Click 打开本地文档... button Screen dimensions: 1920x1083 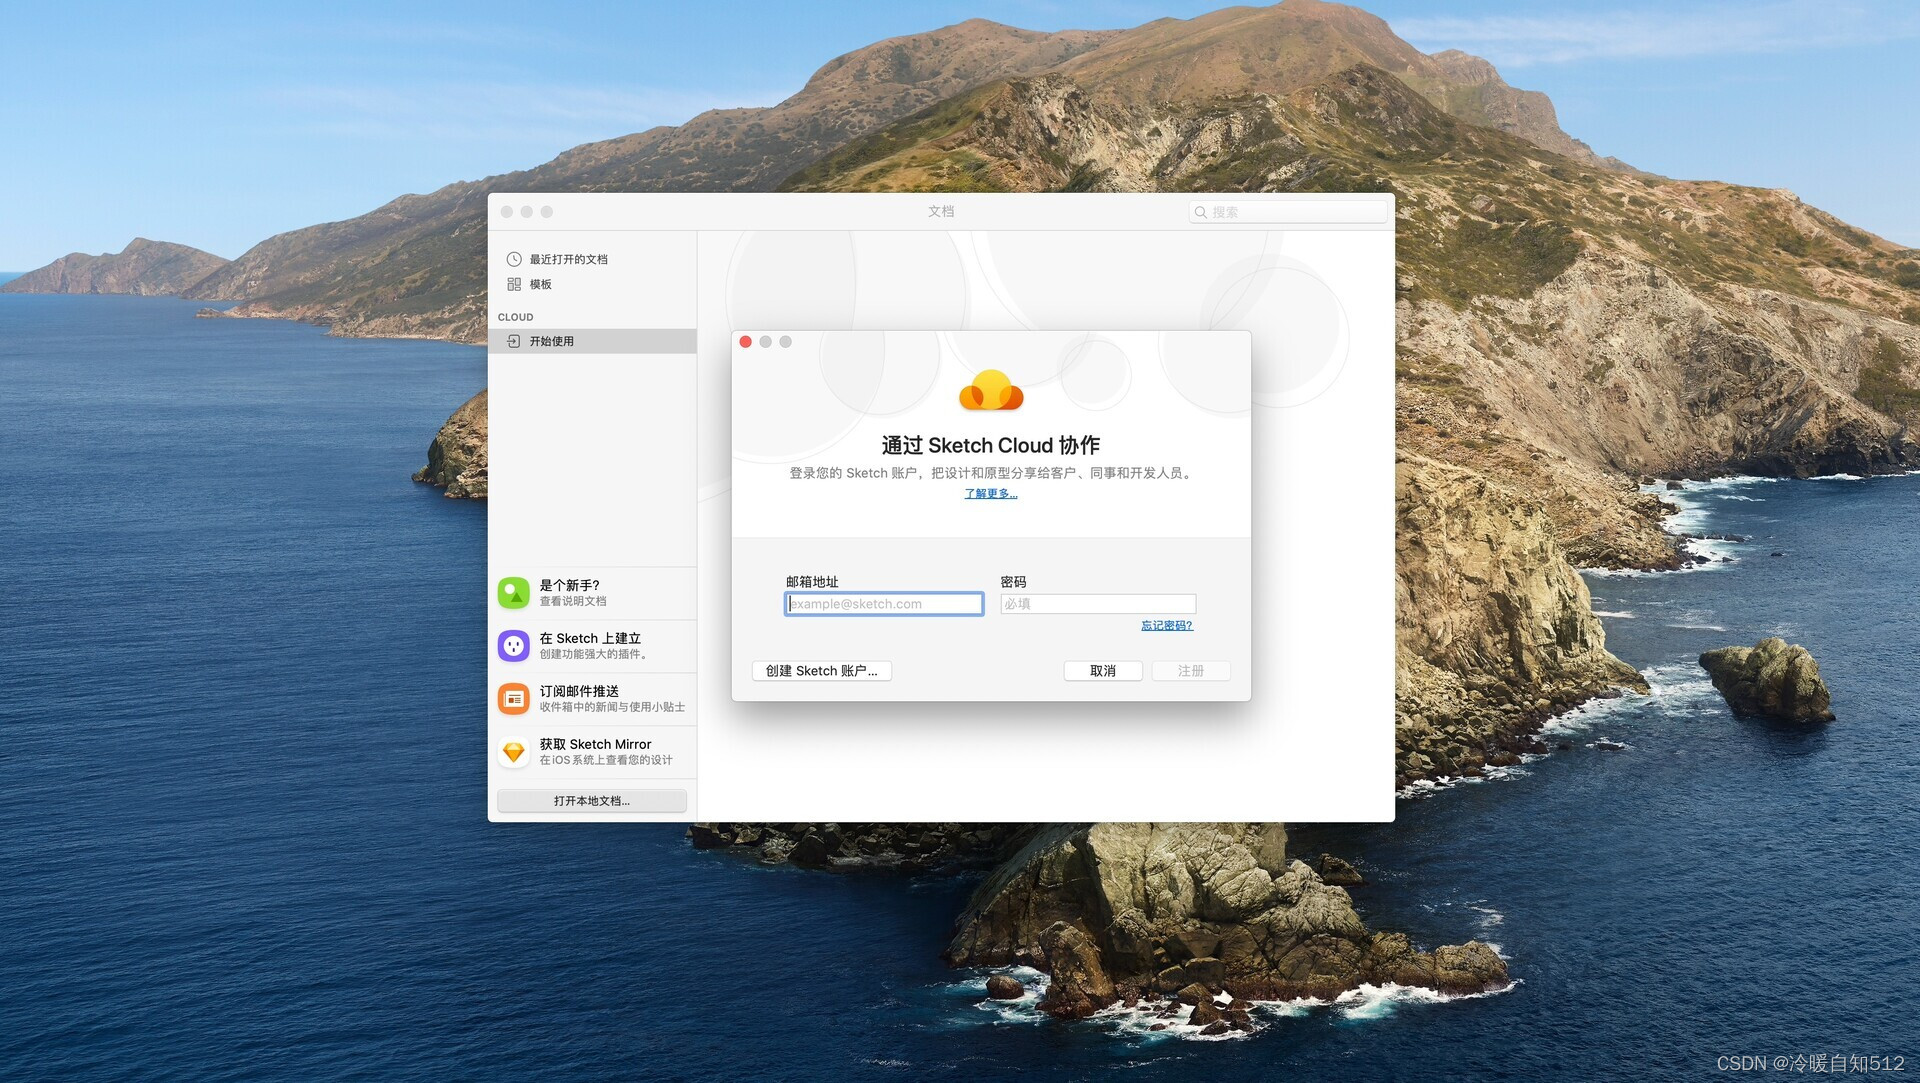(x=592, y=801)
